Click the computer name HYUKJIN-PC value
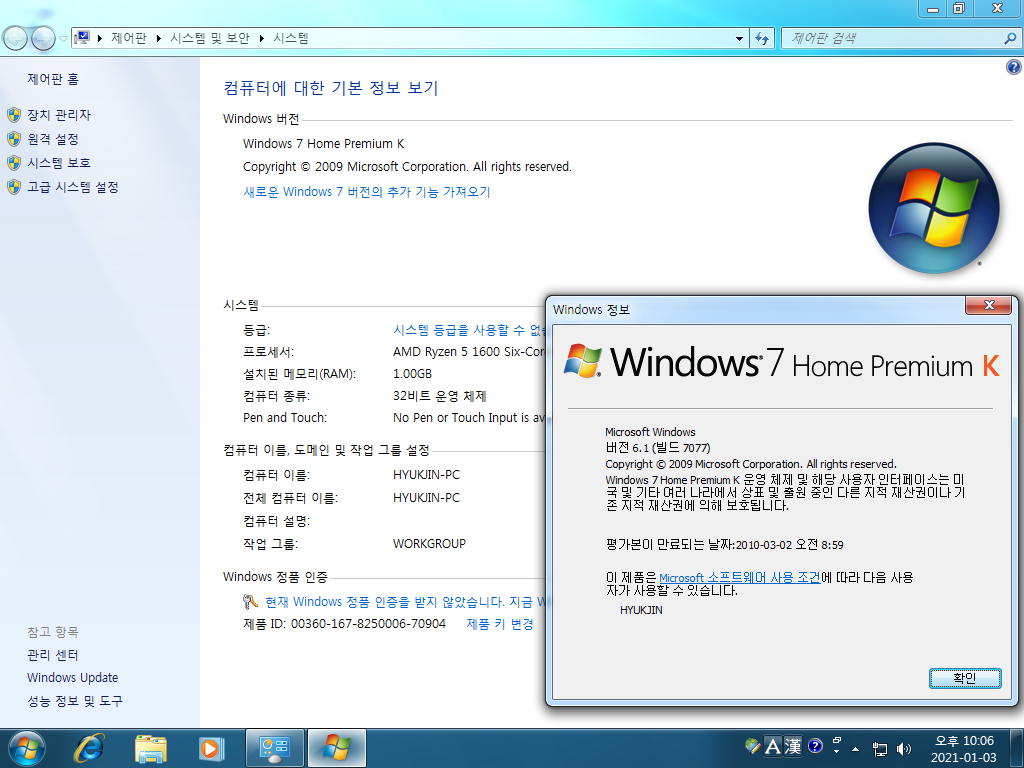Screen dimensions: 1024x768 click(426, 475)
